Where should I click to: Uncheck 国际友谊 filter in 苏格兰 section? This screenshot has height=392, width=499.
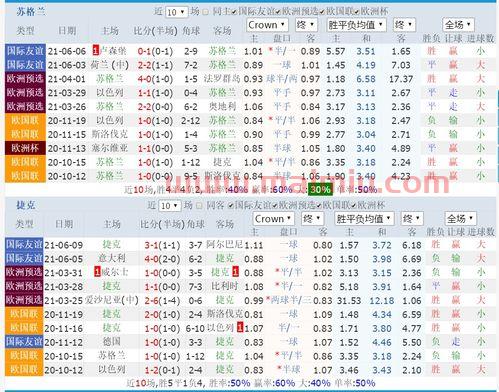tap(234, 12)
